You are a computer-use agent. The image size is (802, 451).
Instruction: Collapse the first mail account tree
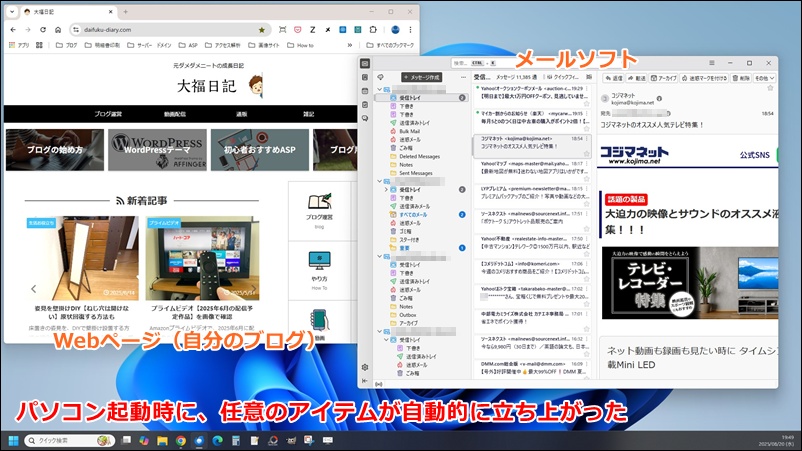[x=380, y=89]
